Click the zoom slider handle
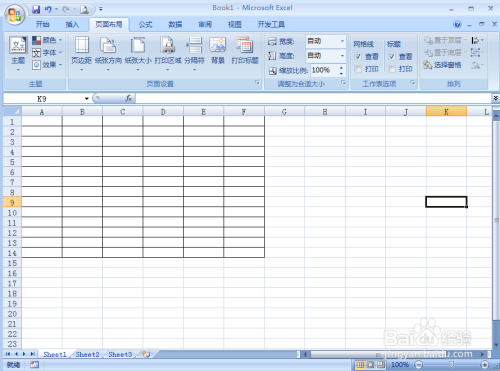 pos(452,365)
